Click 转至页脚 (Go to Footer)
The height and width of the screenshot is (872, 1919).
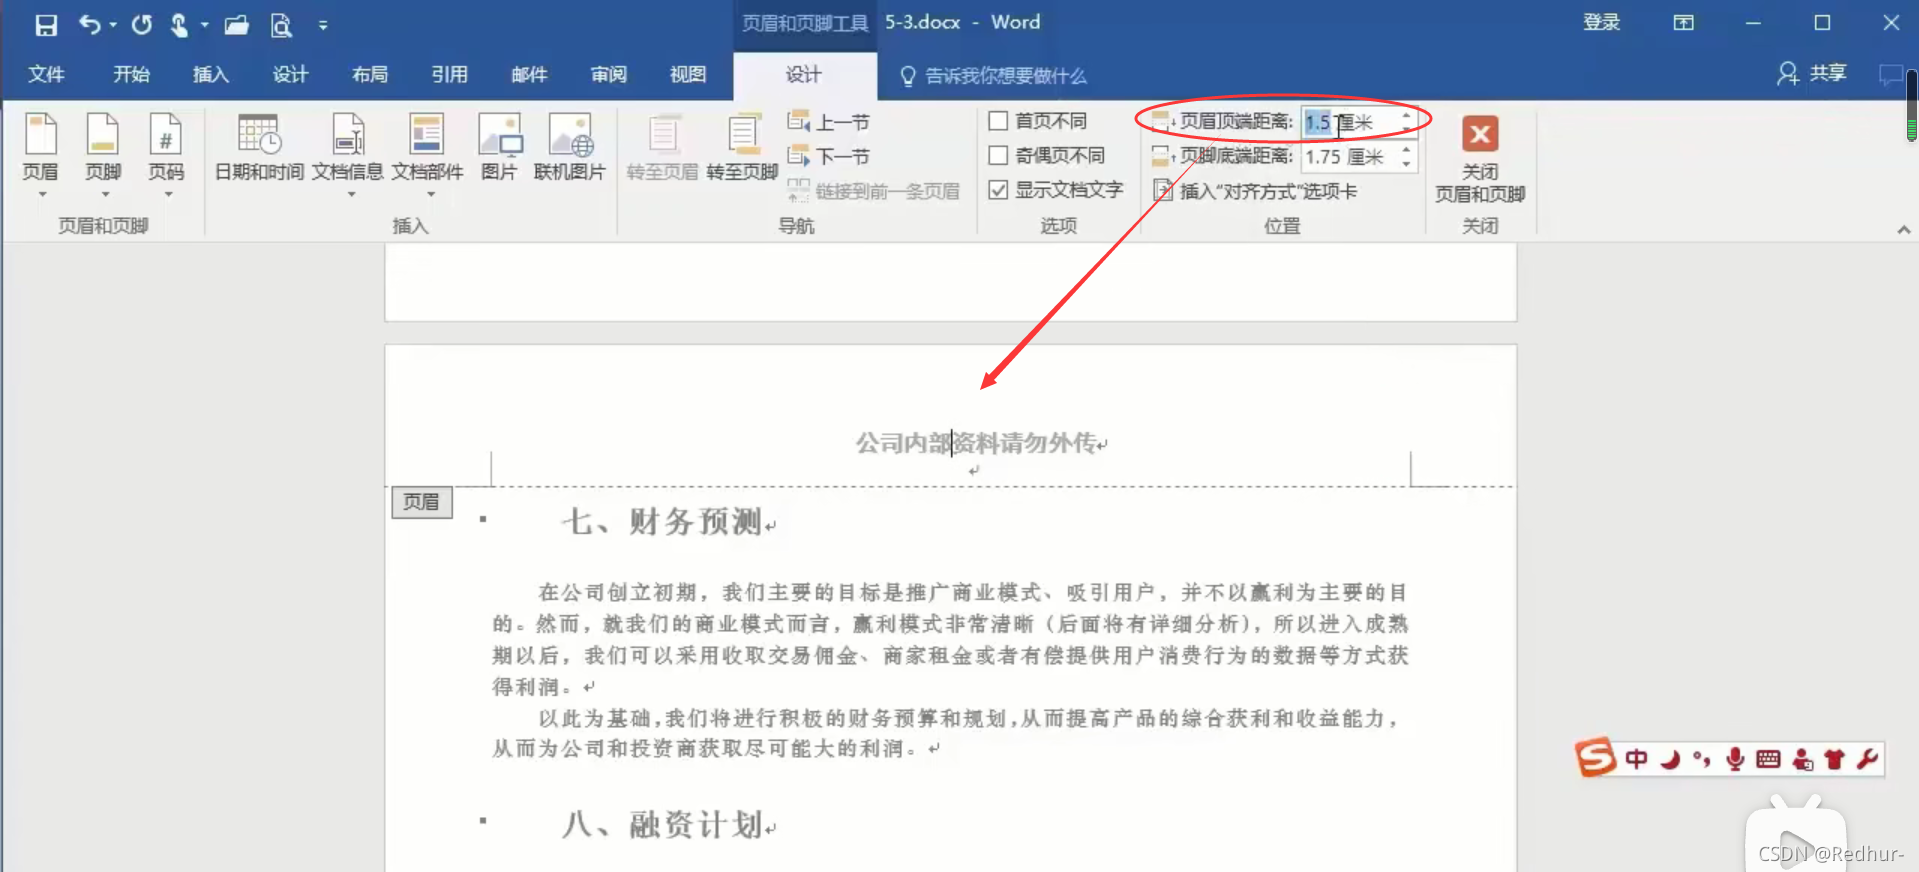742,148
